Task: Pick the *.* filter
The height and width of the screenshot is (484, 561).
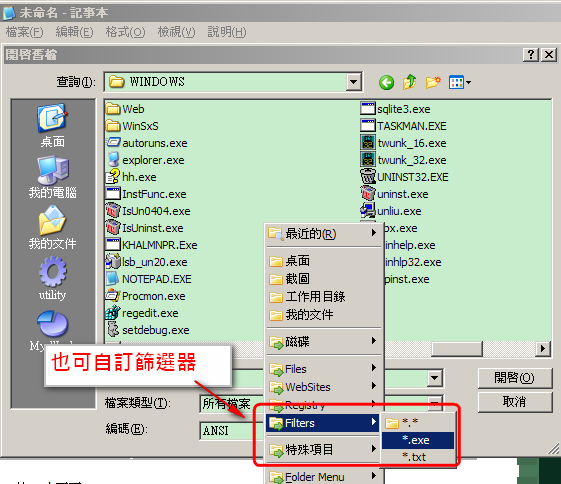Action: click(x=418, y=423)
